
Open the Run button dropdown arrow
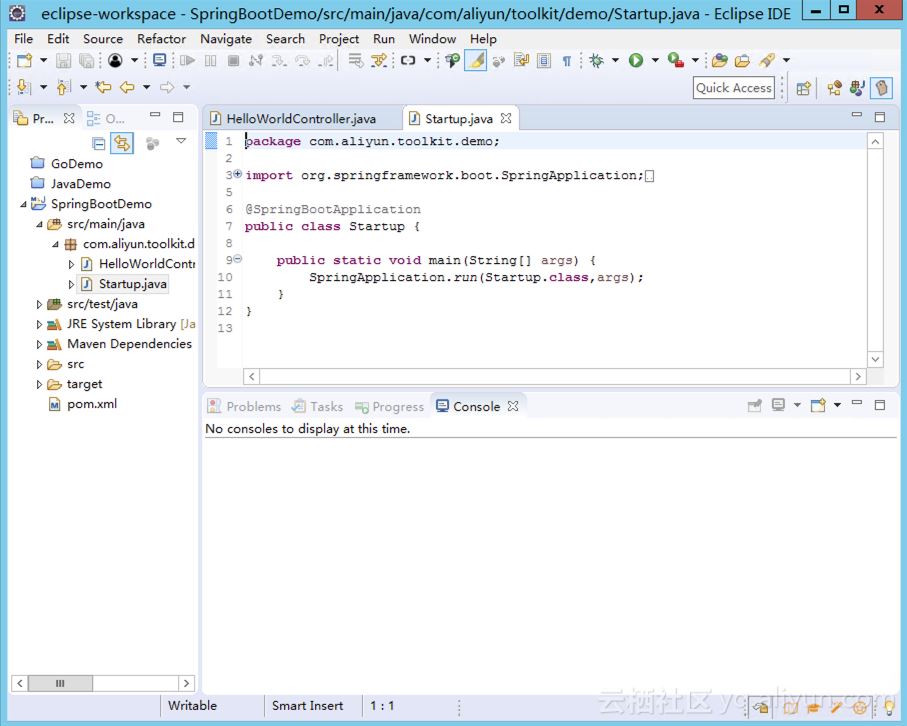655,60
